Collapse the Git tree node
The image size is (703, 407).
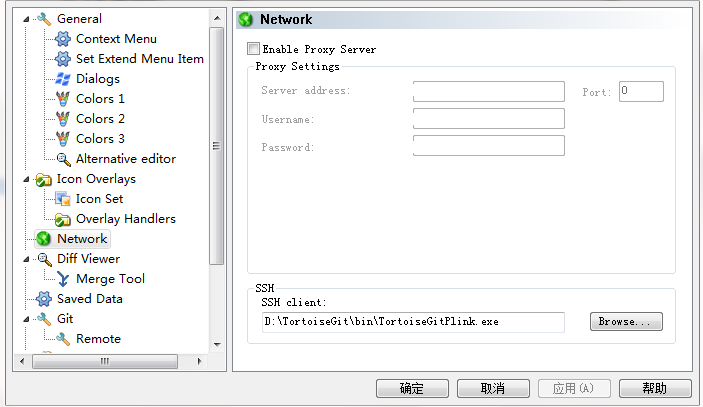coord(26,319)
